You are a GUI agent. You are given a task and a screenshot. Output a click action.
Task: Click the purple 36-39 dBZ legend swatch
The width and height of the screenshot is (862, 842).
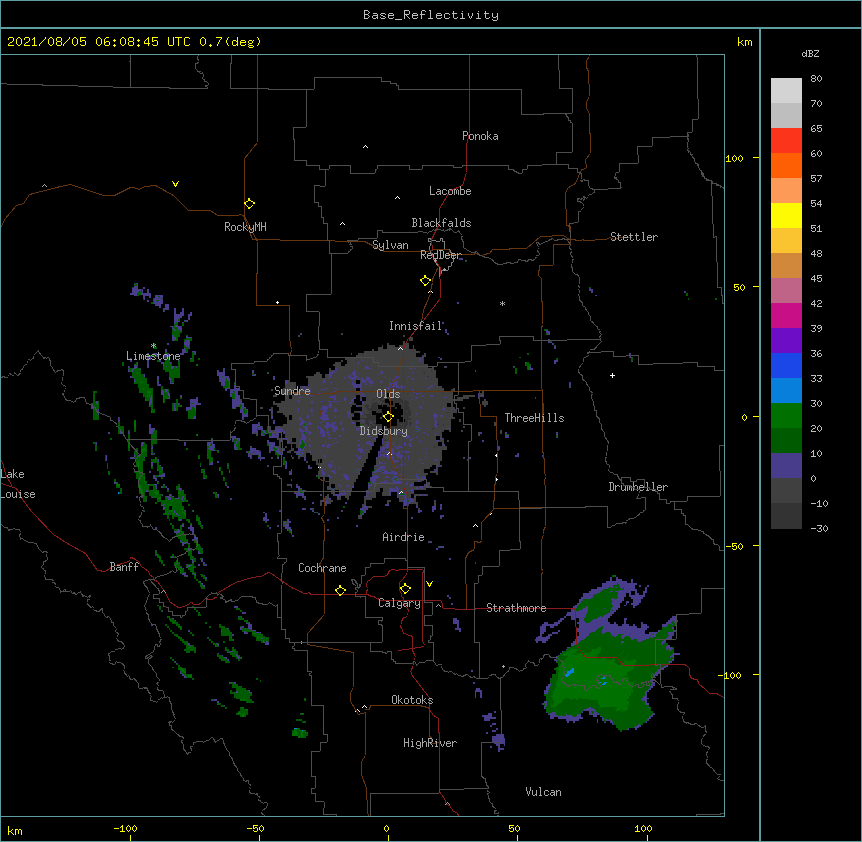coord(786,341)
